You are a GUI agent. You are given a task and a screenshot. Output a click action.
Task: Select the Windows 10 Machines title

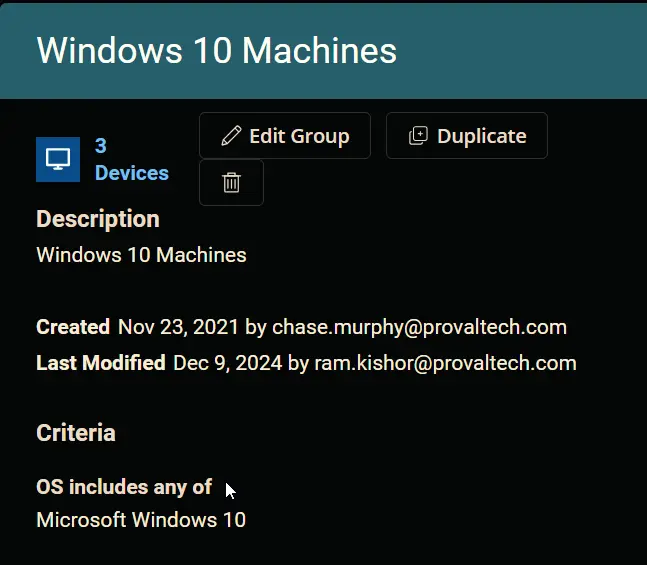click(x=217, y=50)
